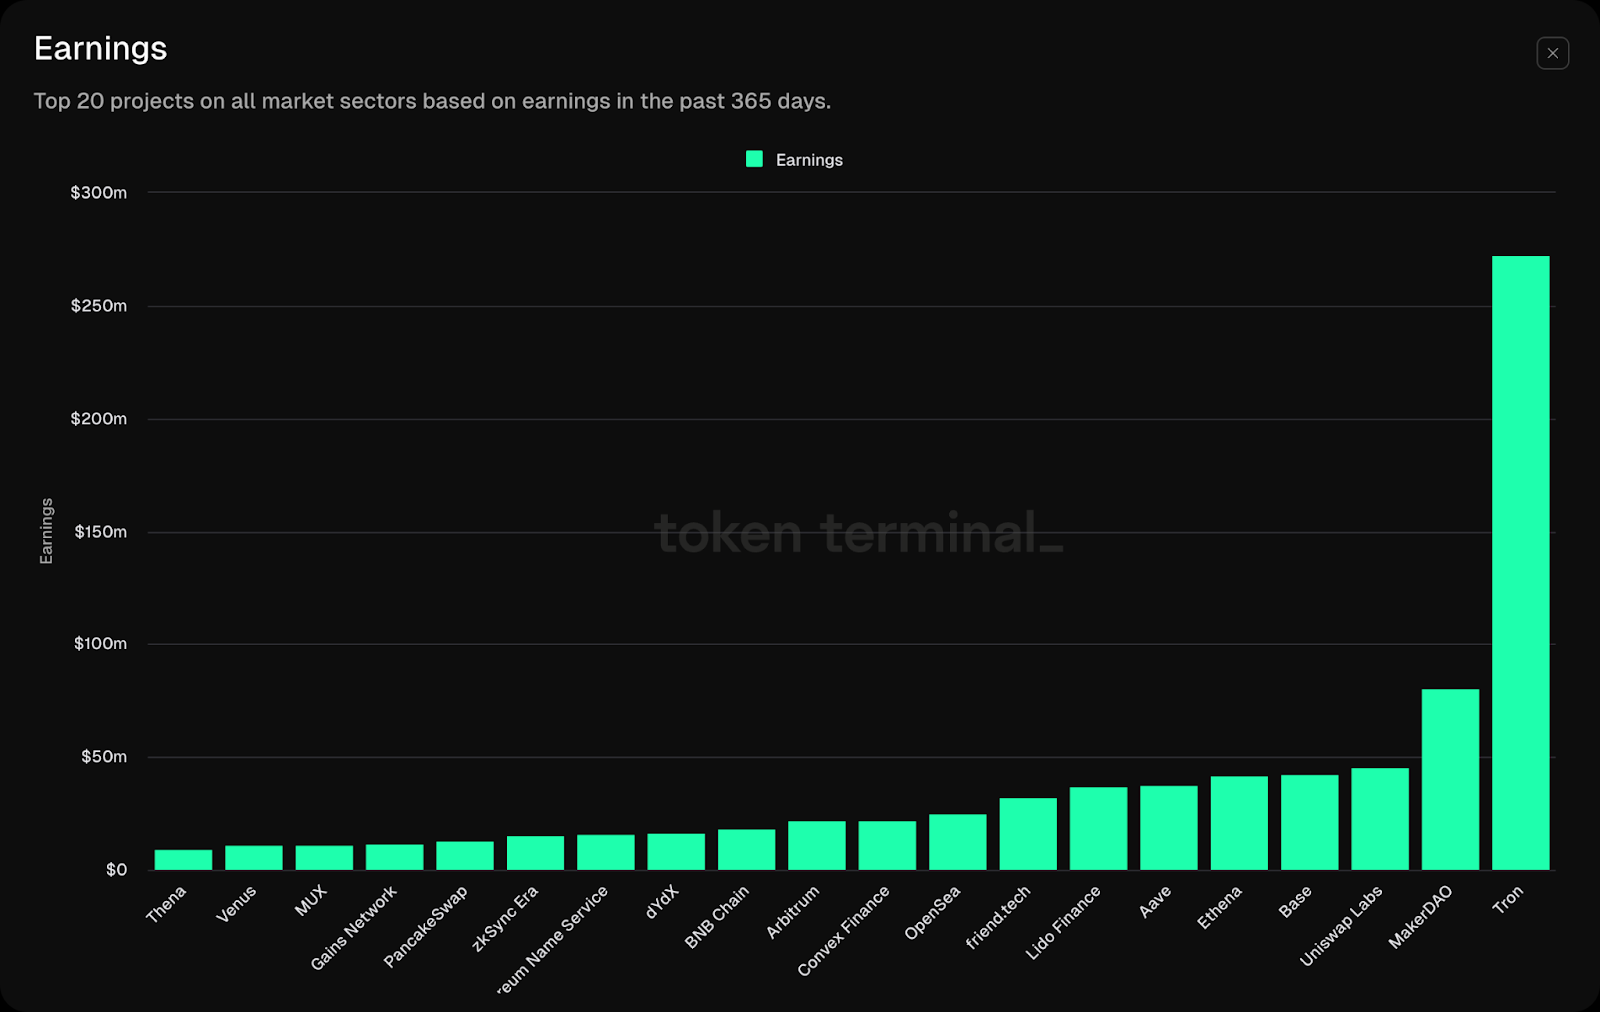Click the green Earnings legend swatch

(x=755, y=159)
